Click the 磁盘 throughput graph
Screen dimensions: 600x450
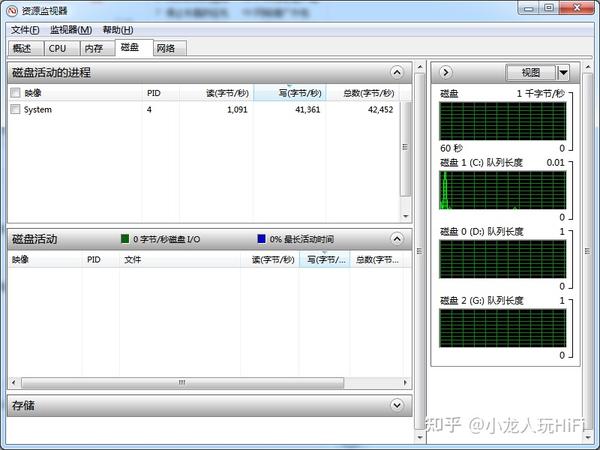(x=503, y=121)
